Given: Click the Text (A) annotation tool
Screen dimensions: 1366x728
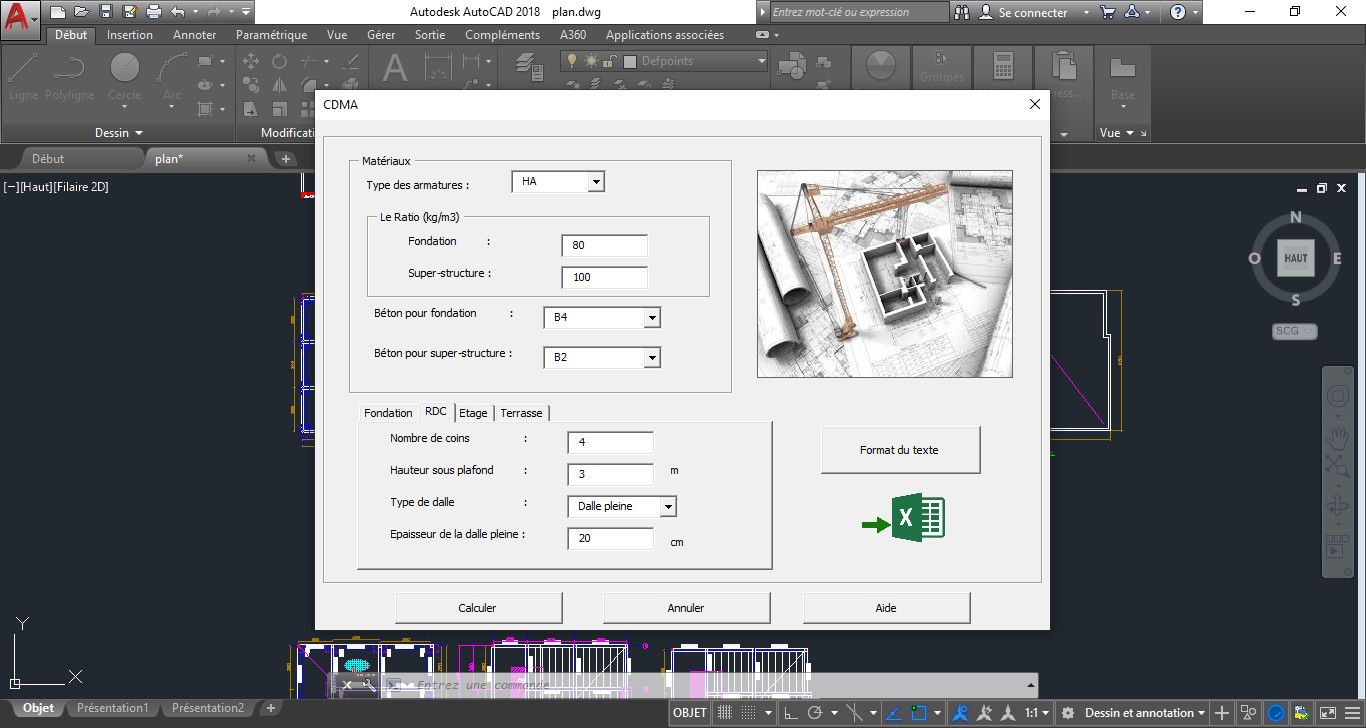Looking at the screenshot, I should (395, 68).
